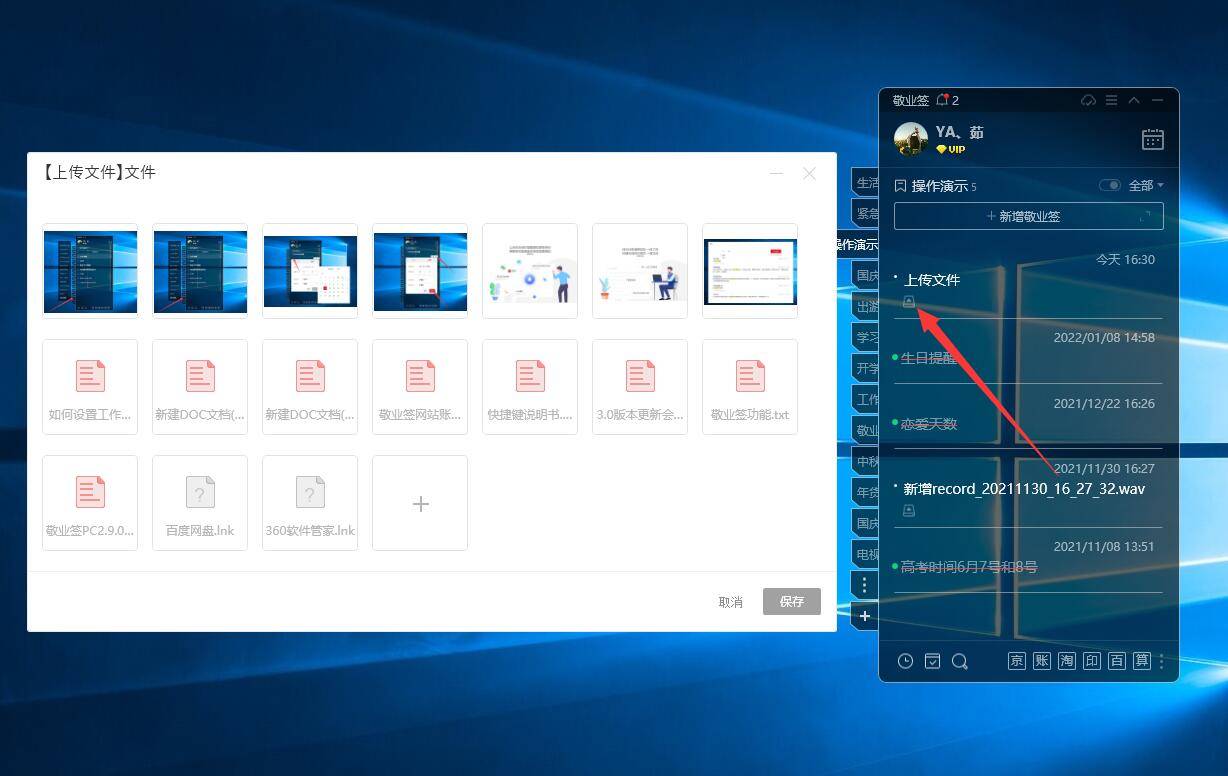Click the 账 shortcut icon

point(1042,661)
